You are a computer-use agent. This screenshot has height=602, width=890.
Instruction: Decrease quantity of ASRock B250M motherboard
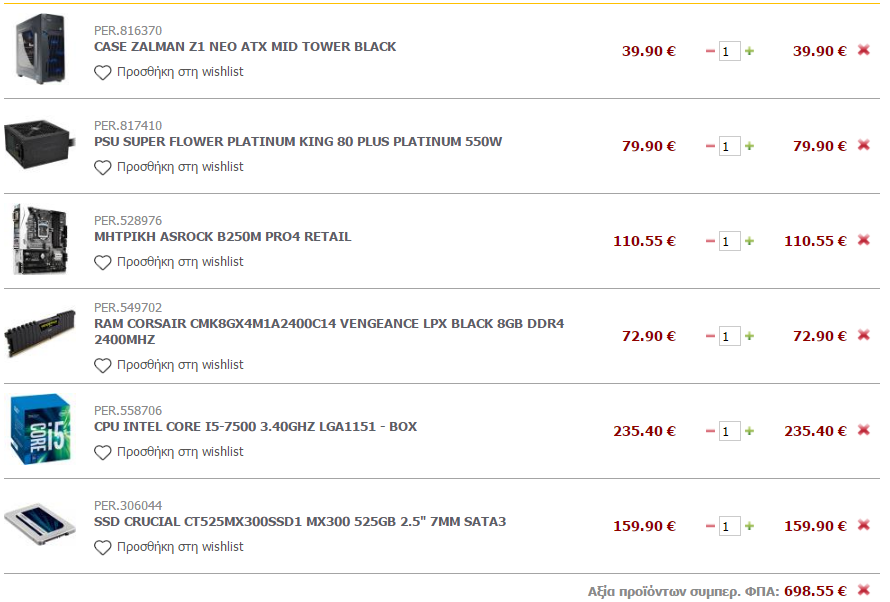coord(710,241)
